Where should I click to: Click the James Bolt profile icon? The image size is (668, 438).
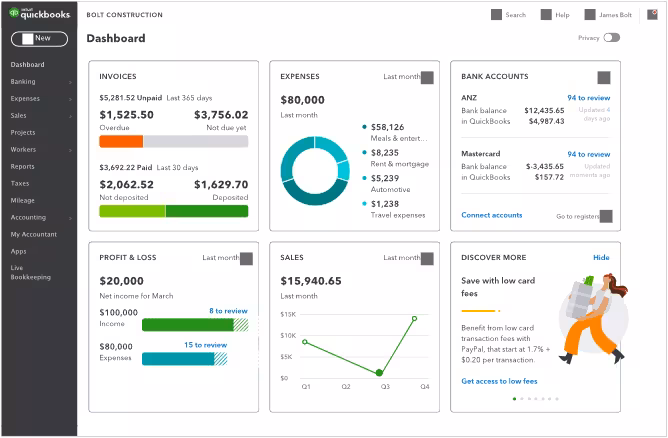click(590, 14)
